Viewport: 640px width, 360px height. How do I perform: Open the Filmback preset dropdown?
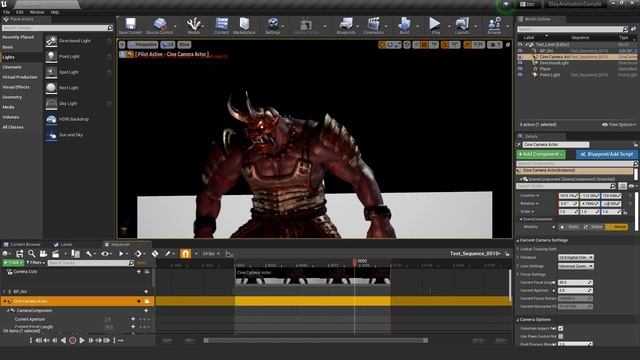pos(576,258)
